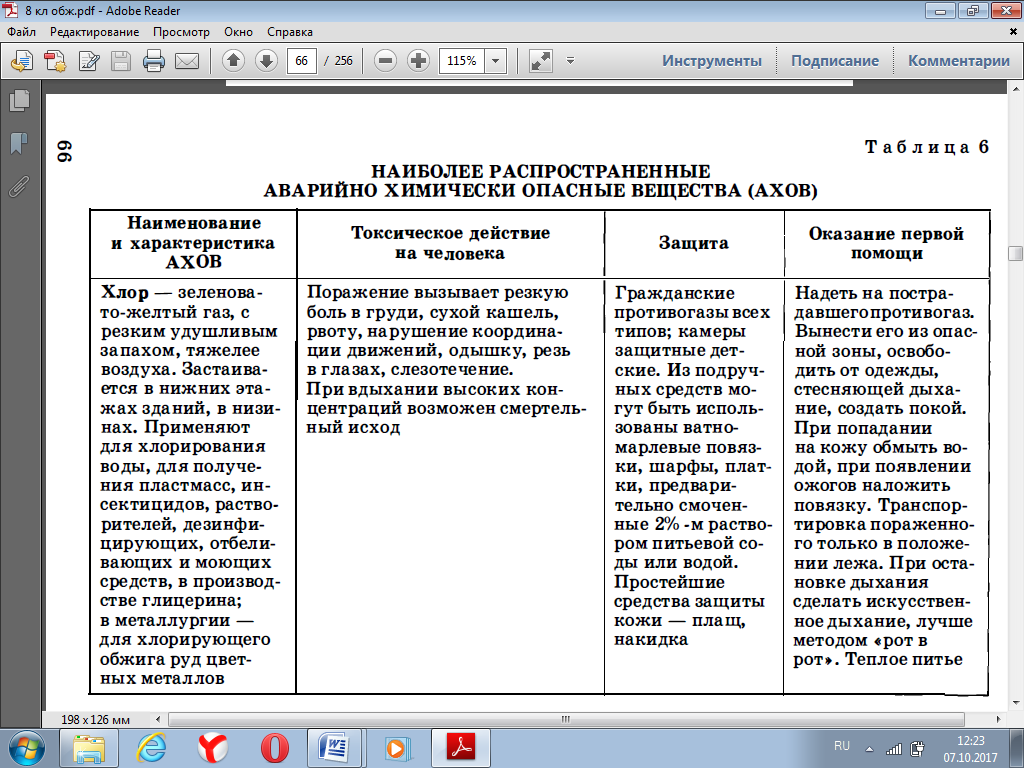Open the Комментарии panel
This screenshot has width=1024, height=768.
tap(959, 61)
